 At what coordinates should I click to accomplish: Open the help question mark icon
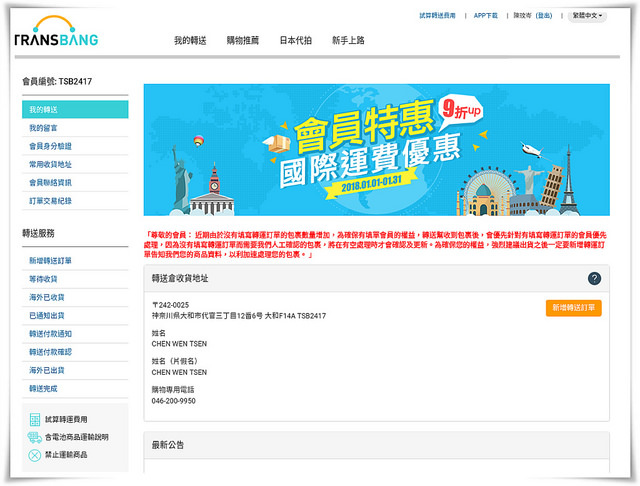594,278
